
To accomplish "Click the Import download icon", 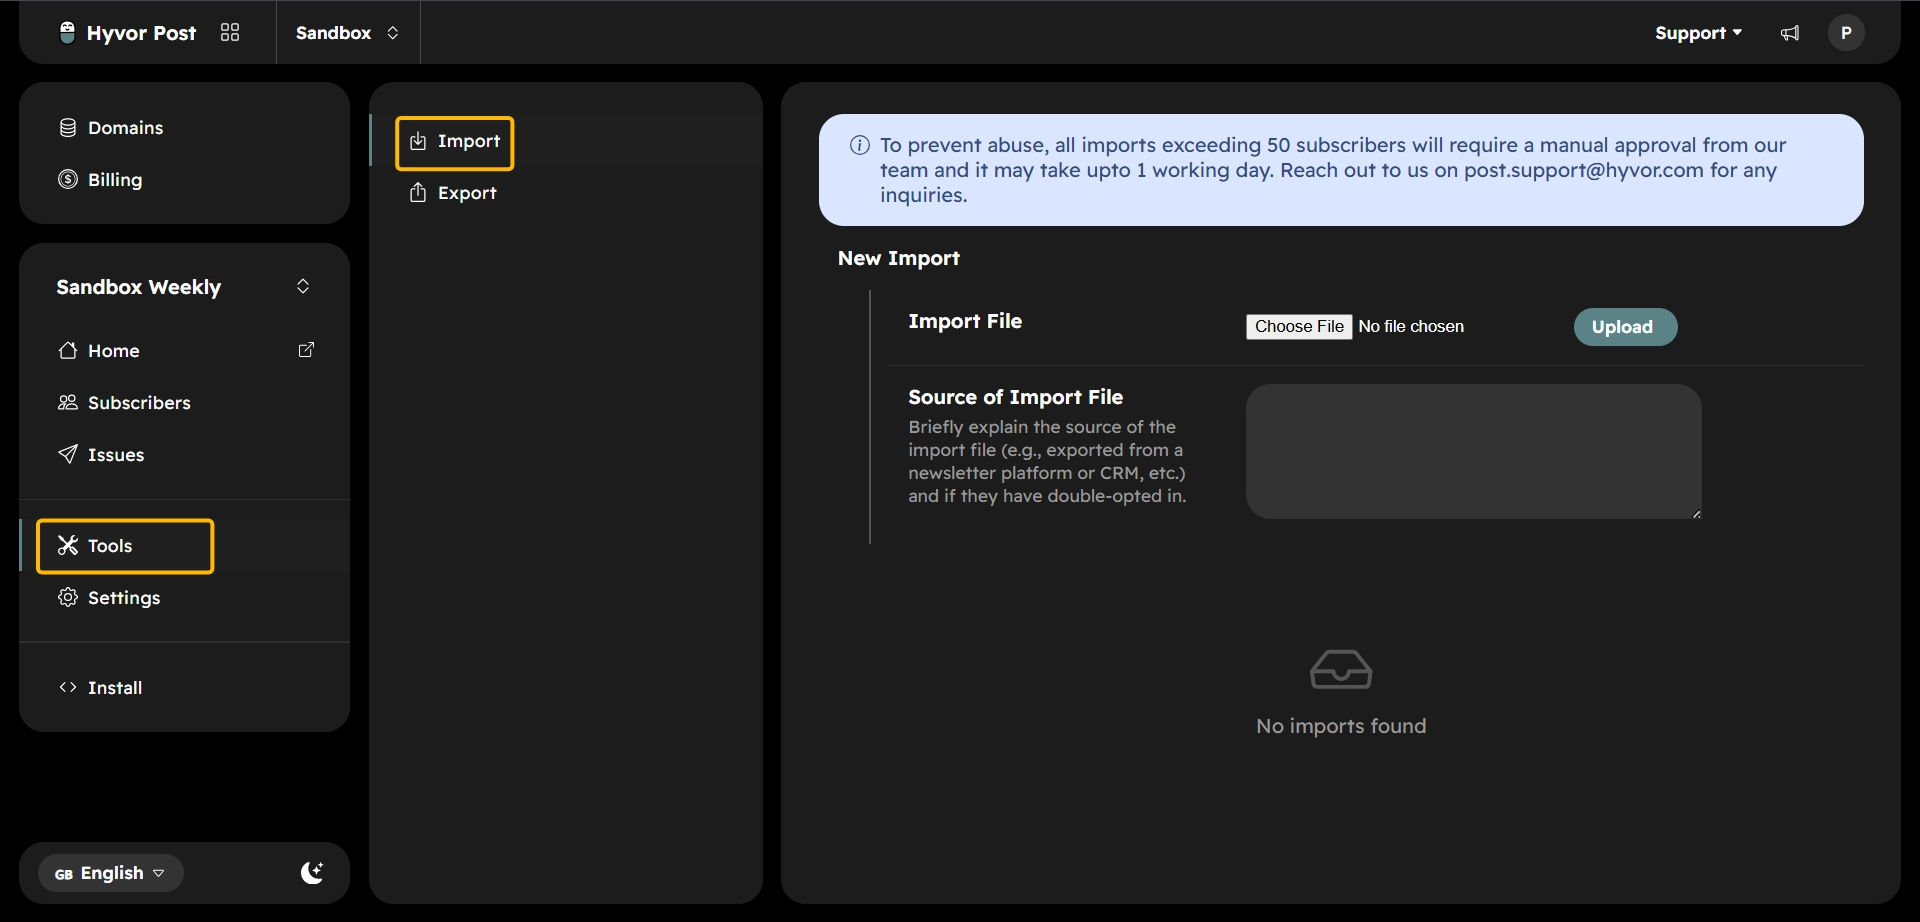I will pos(418,141).
